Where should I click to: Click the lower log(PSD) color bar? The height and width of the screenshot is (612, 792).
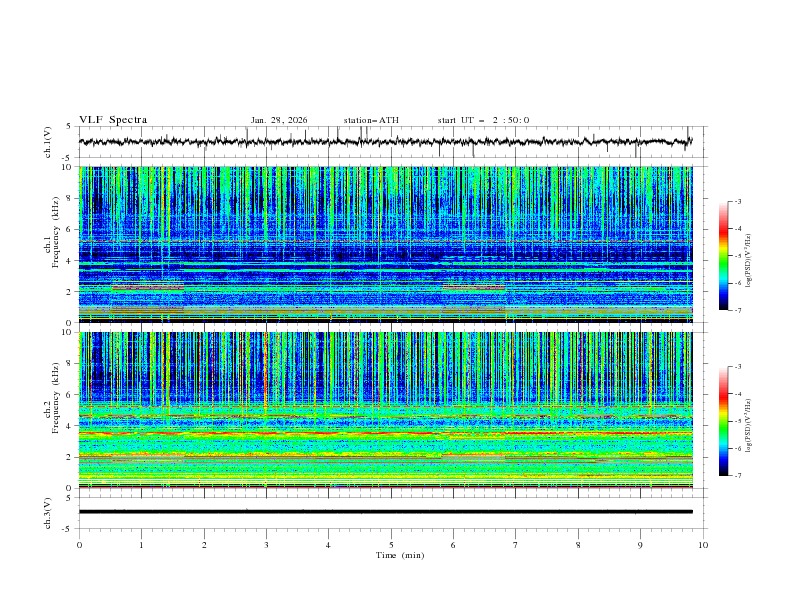coord(723,420)
